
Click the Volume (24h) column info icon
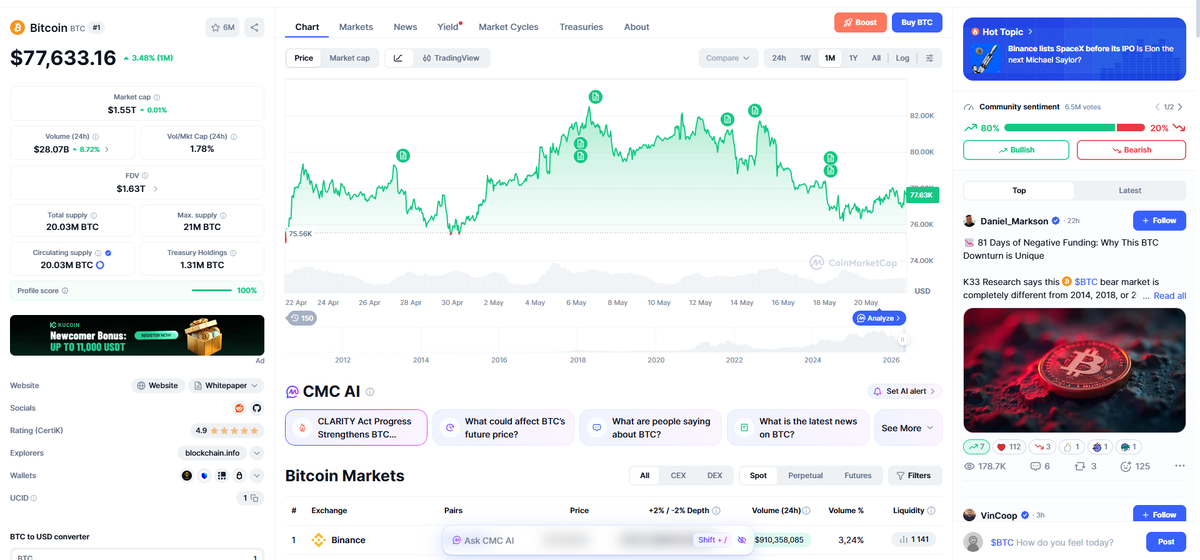coord(807,510)
